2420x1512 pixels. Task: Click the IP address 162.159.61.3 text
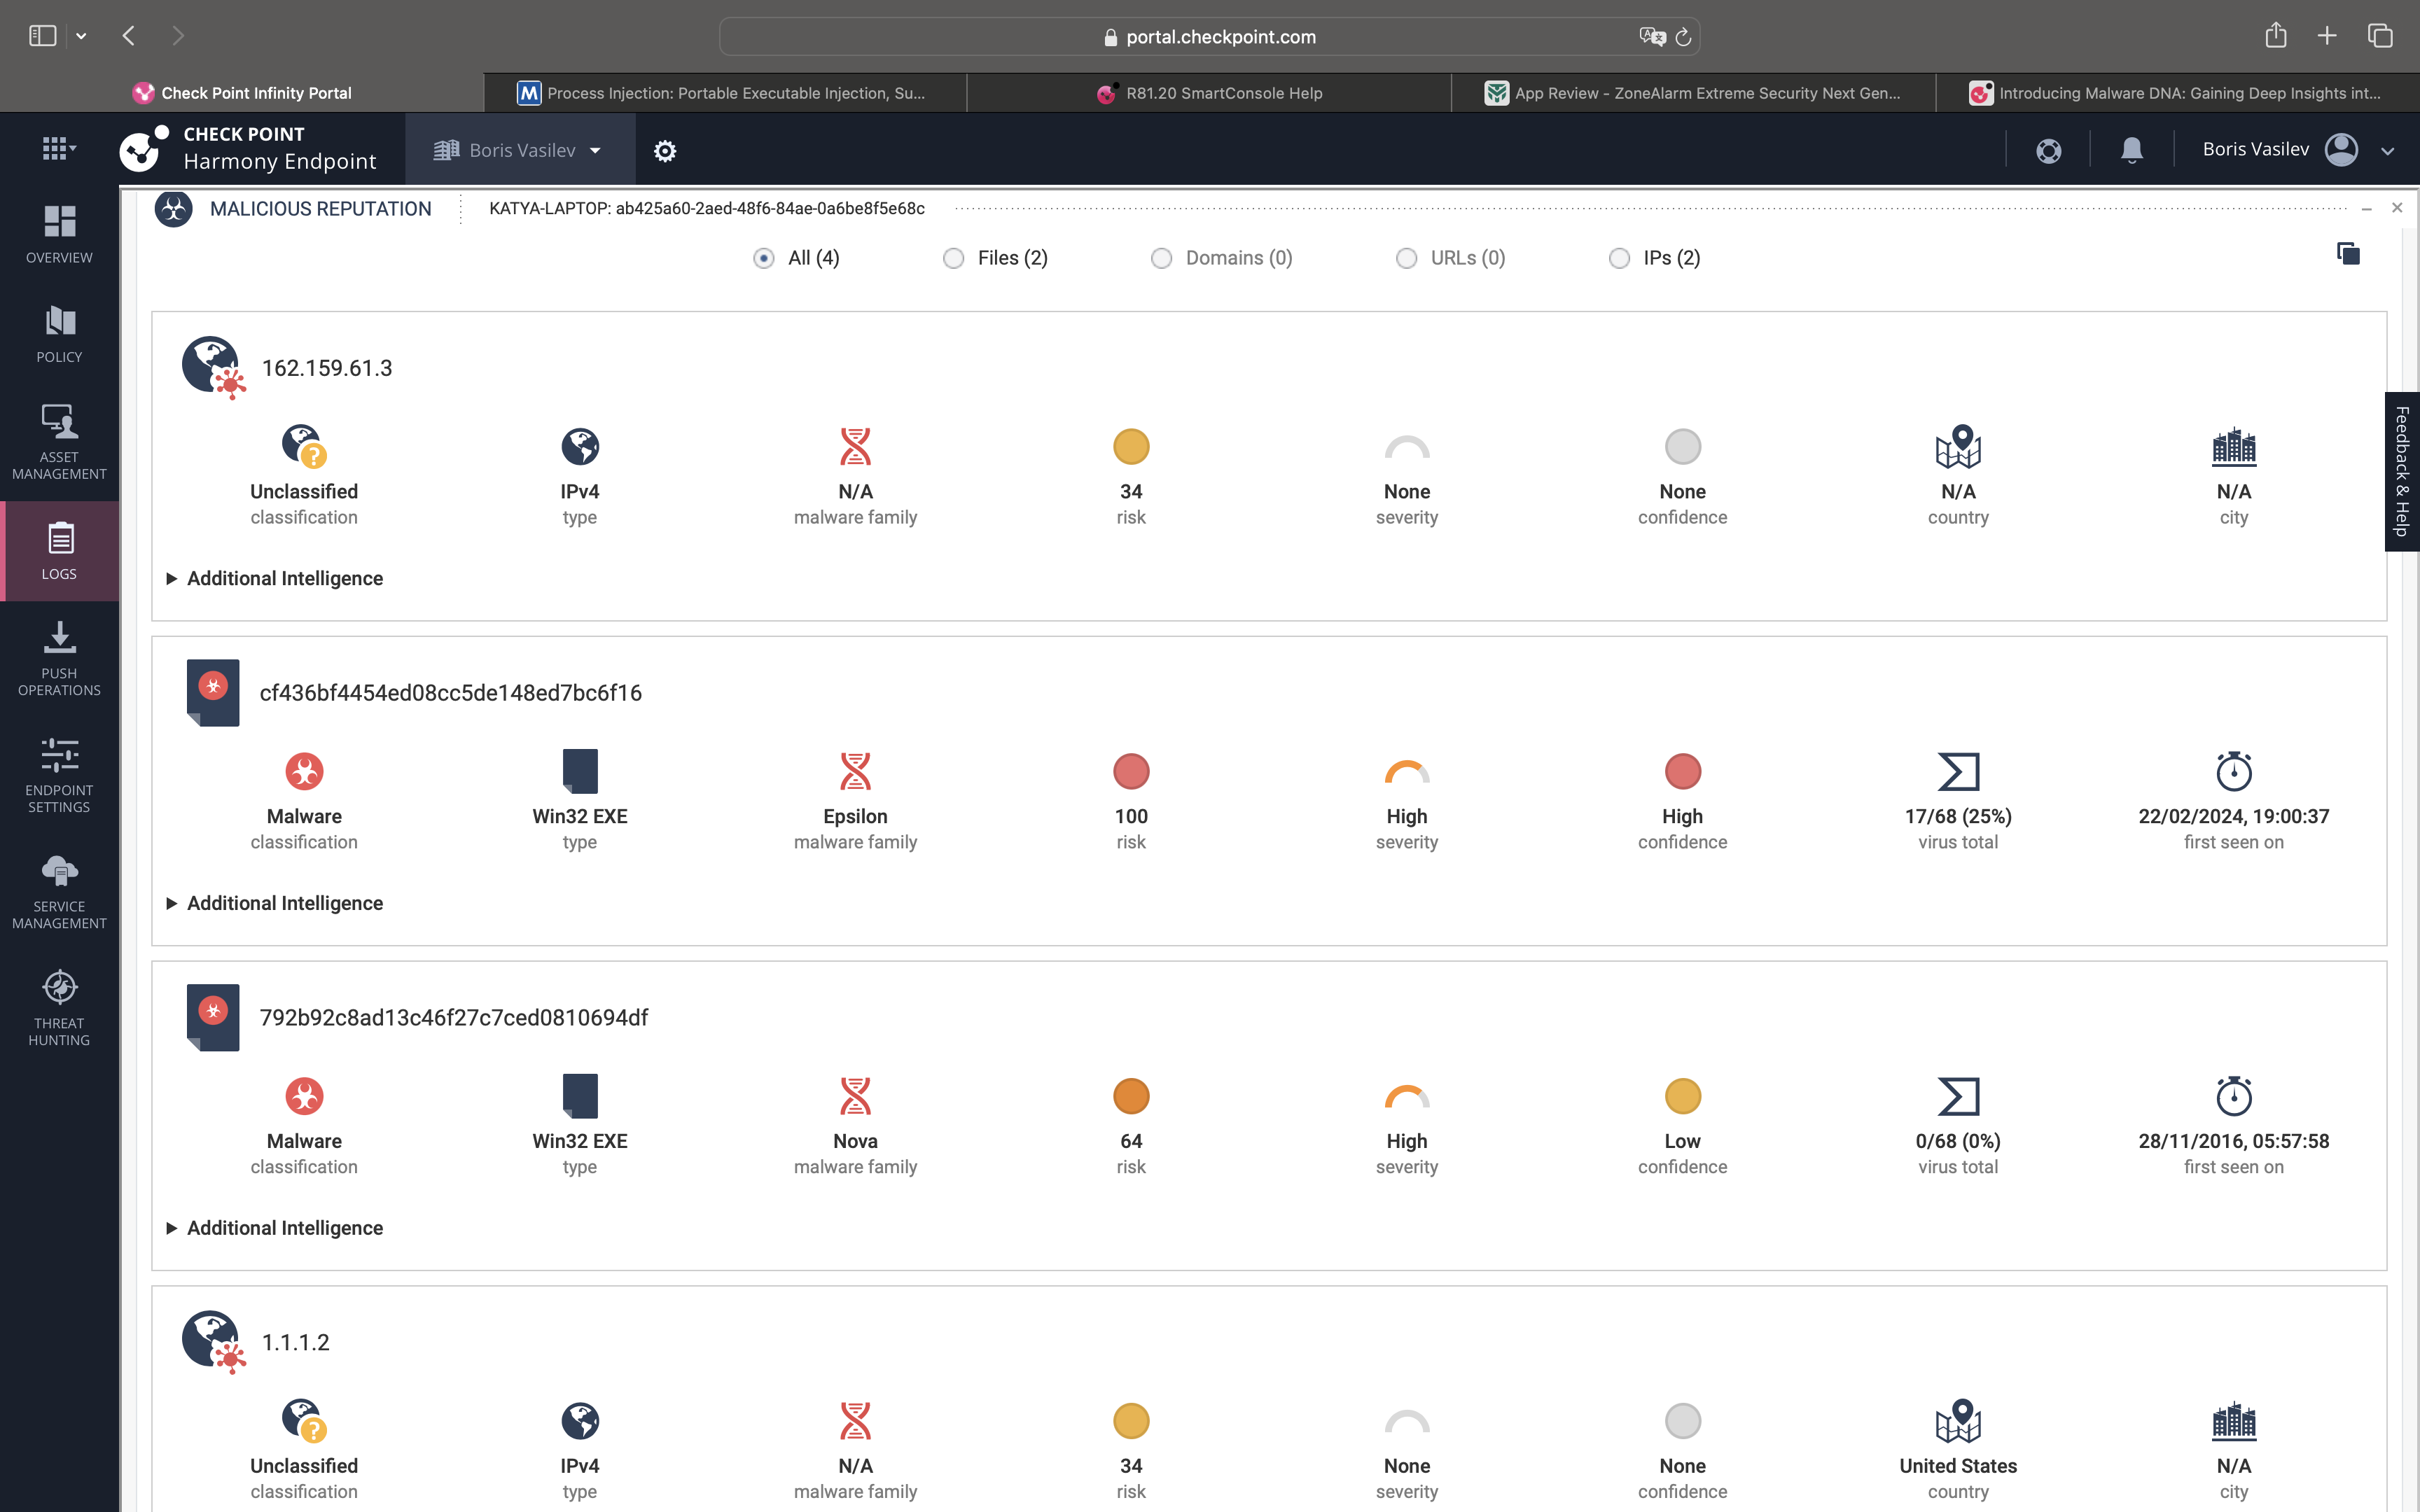point(327,368)
